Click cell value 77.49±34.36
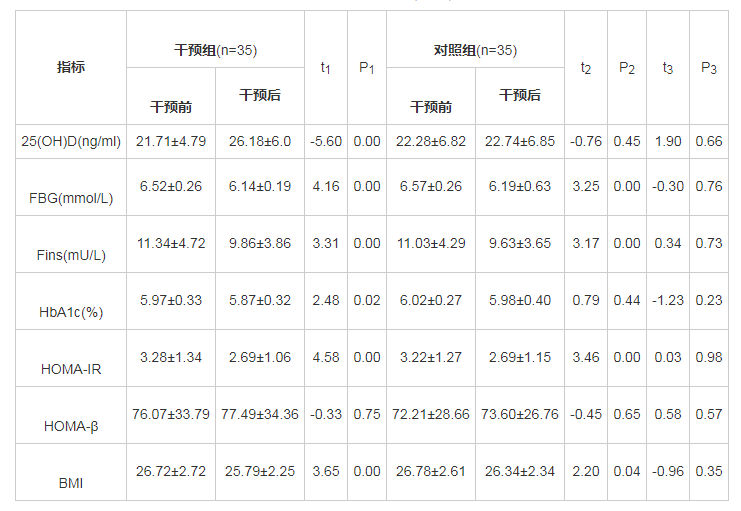Image resolution: width=741 pixels, height=511 pixels. (259, 414)
